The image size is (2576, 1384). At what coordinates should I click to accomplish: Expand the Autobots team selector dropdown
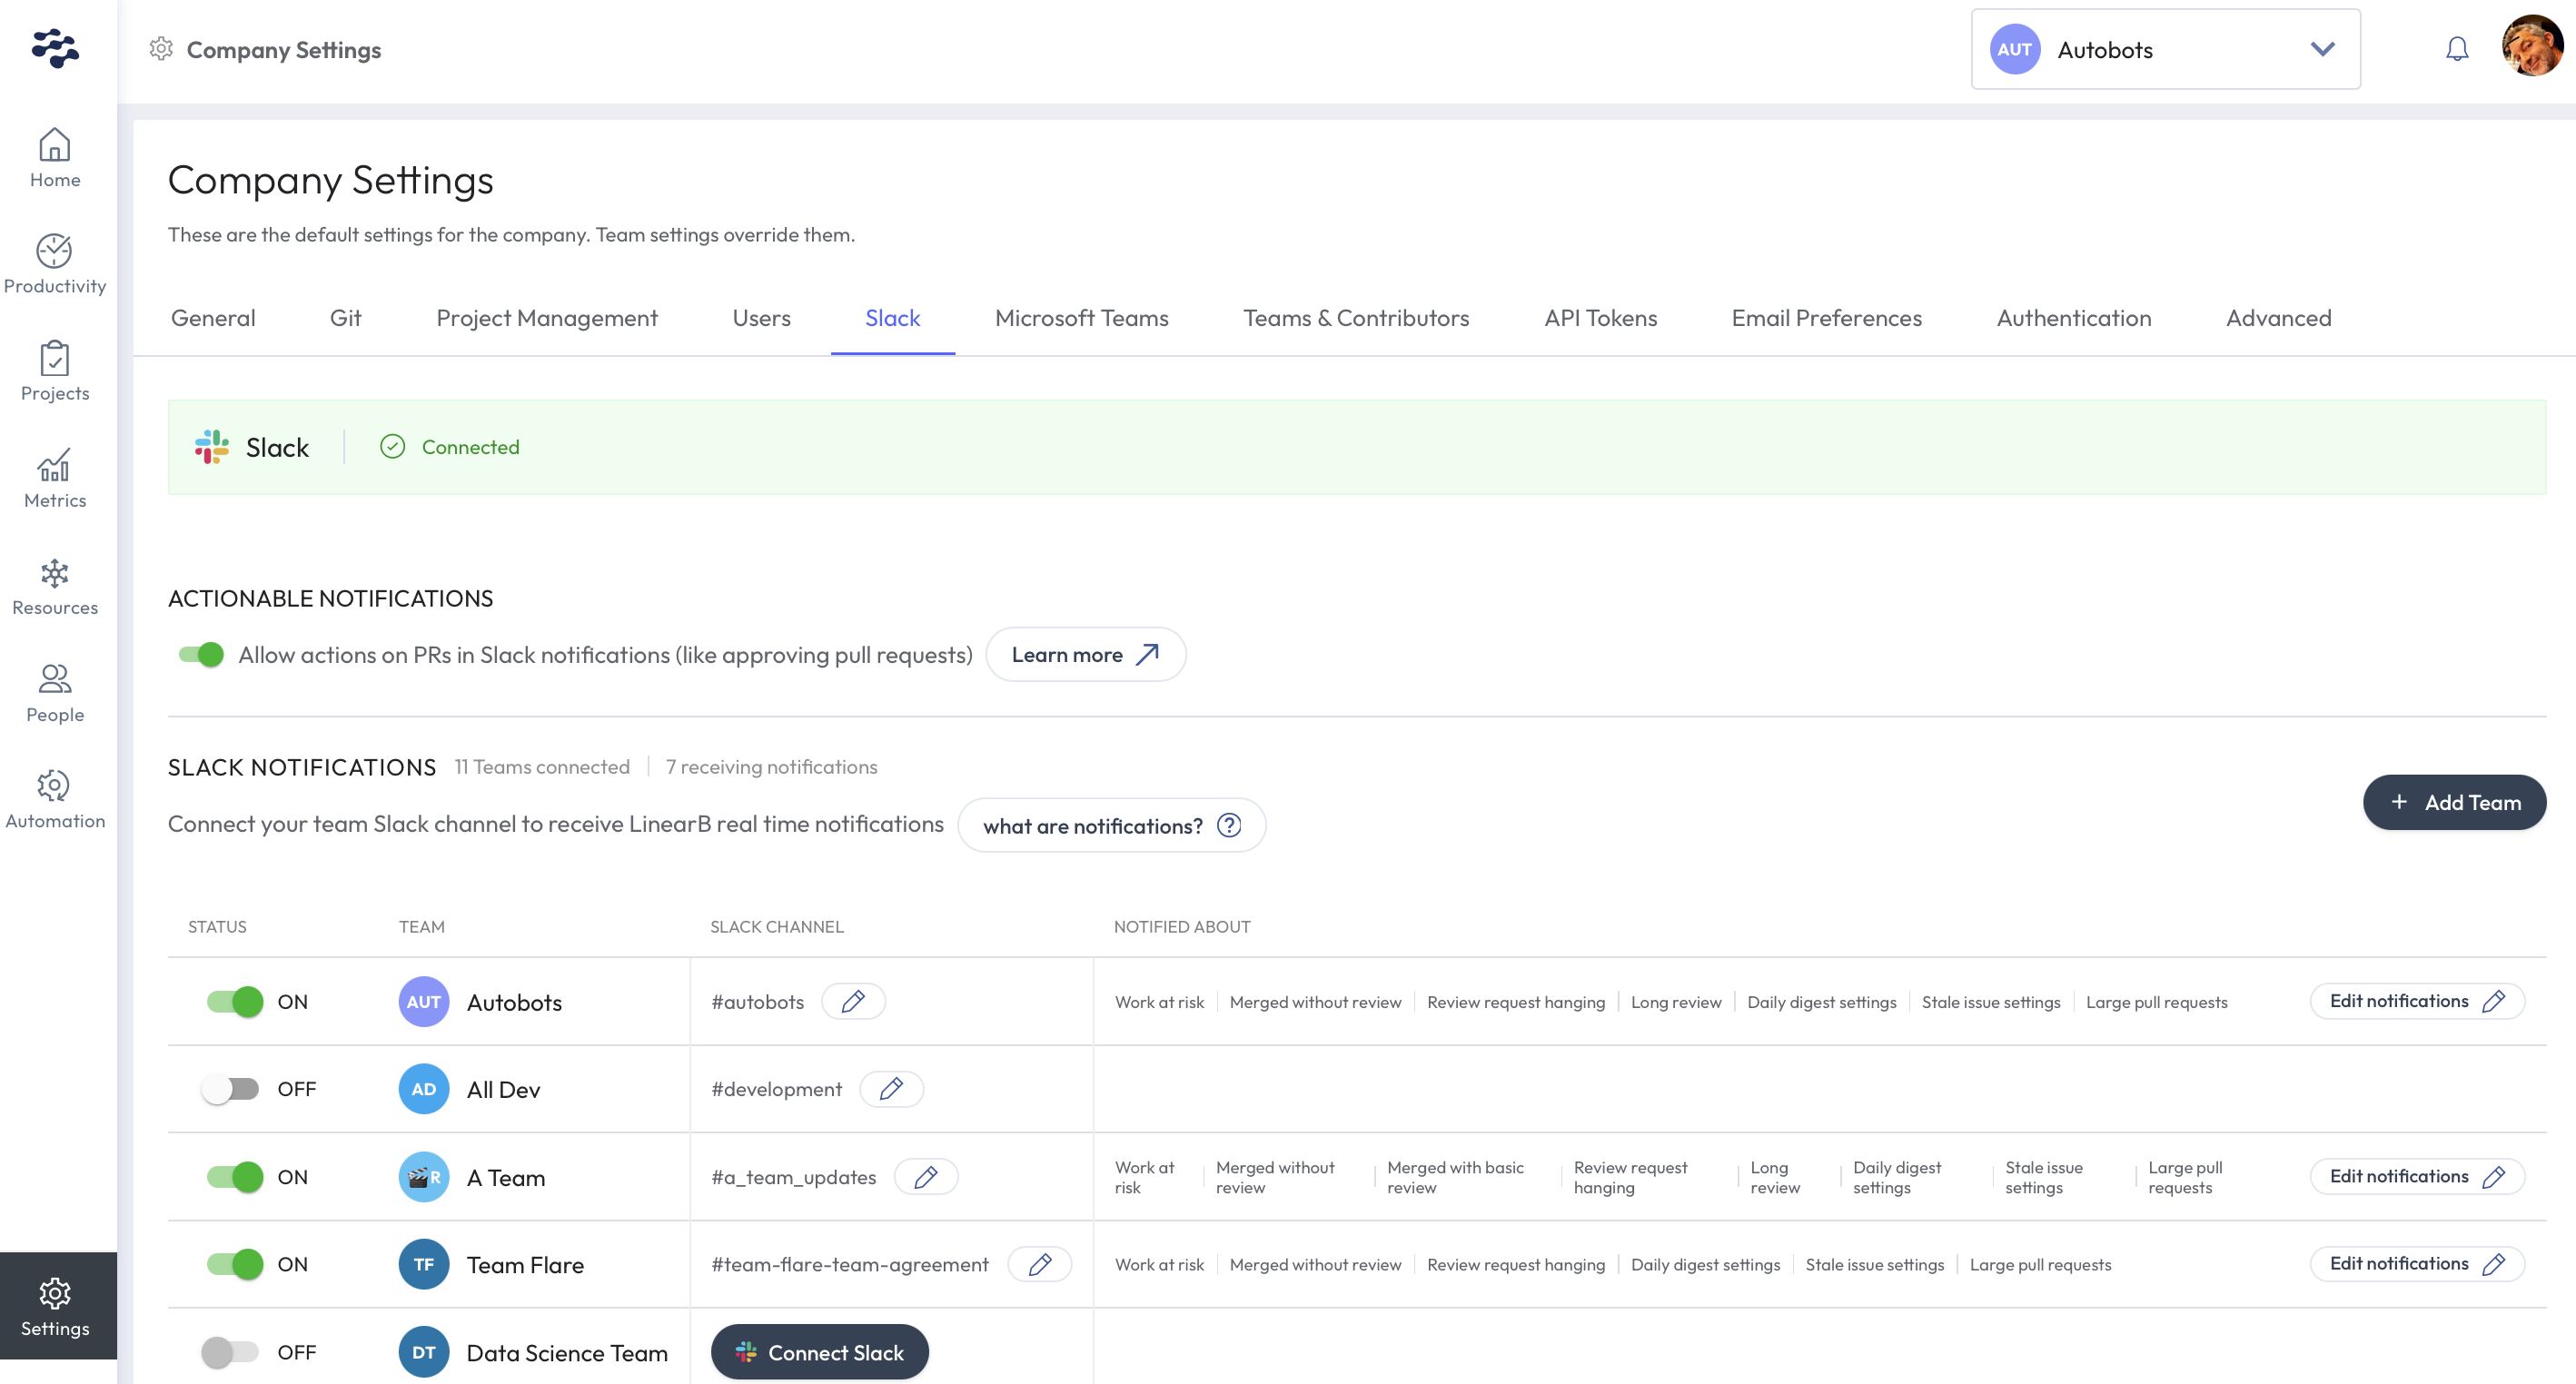[x=2166, y=49]
